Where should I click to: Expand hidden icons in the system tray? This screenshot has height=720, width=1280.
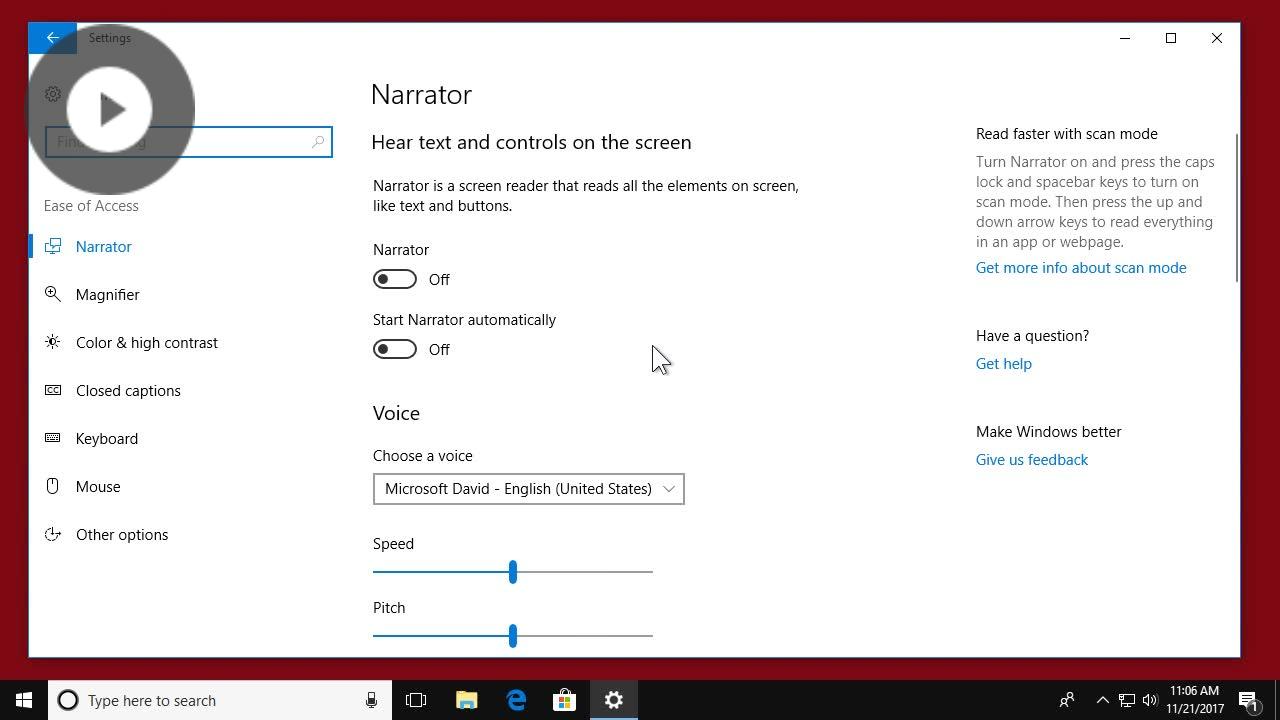tap(1102, 700)
